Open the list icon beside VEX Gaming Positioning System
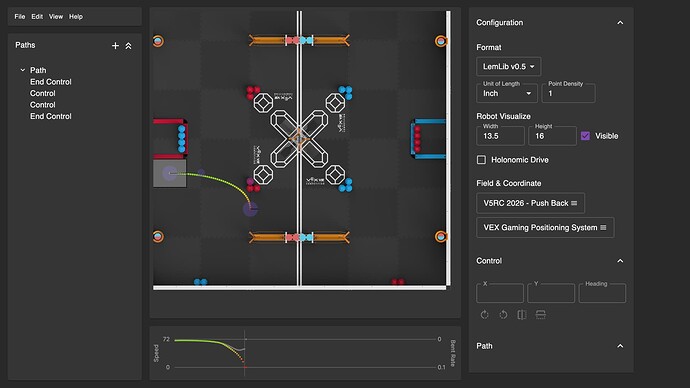The width and height of the screenshot is (690, 388). (x=603, y=227)
